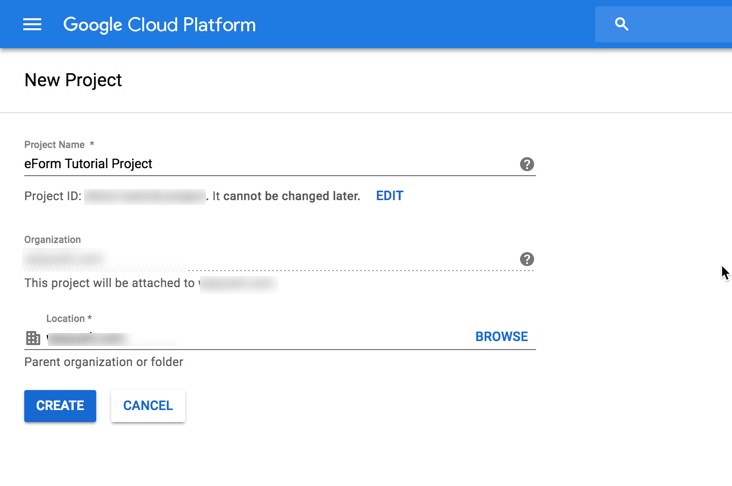Click 'Parent organization or folder' hint text
732x486 pixels.
104,362
